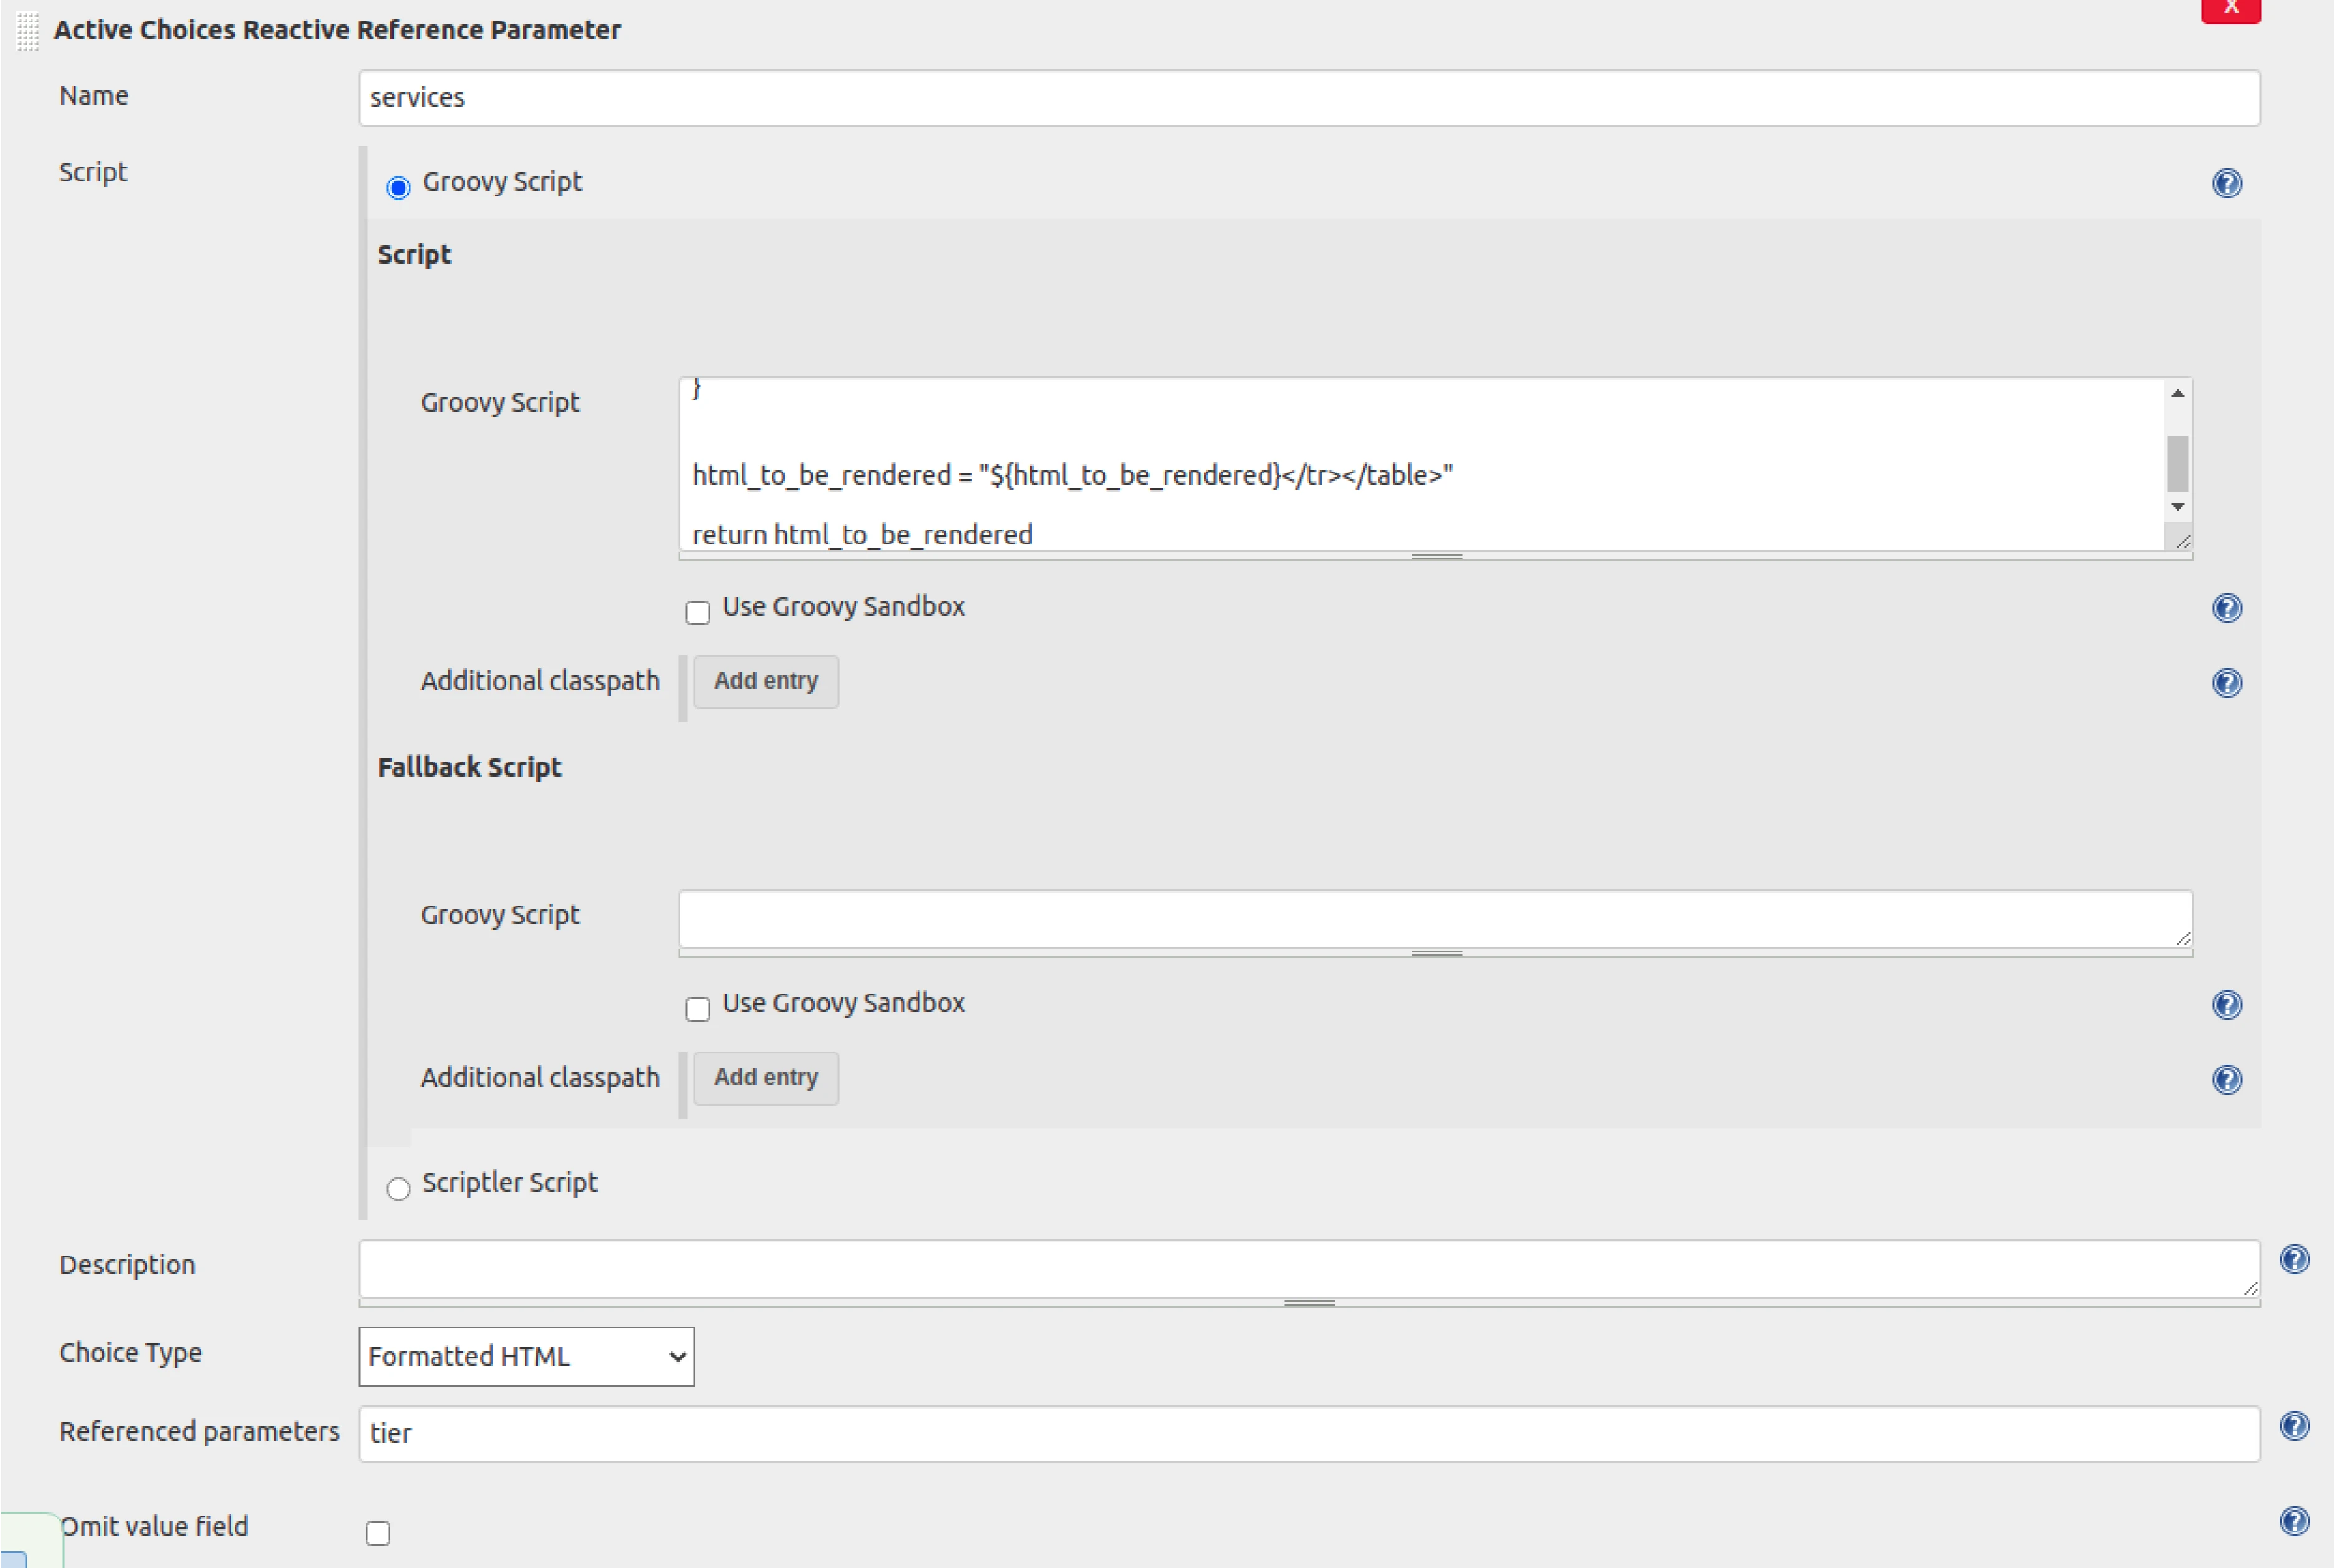
Task: Click the resize bar below the Description field
Action: [x=1308, y=1303]
